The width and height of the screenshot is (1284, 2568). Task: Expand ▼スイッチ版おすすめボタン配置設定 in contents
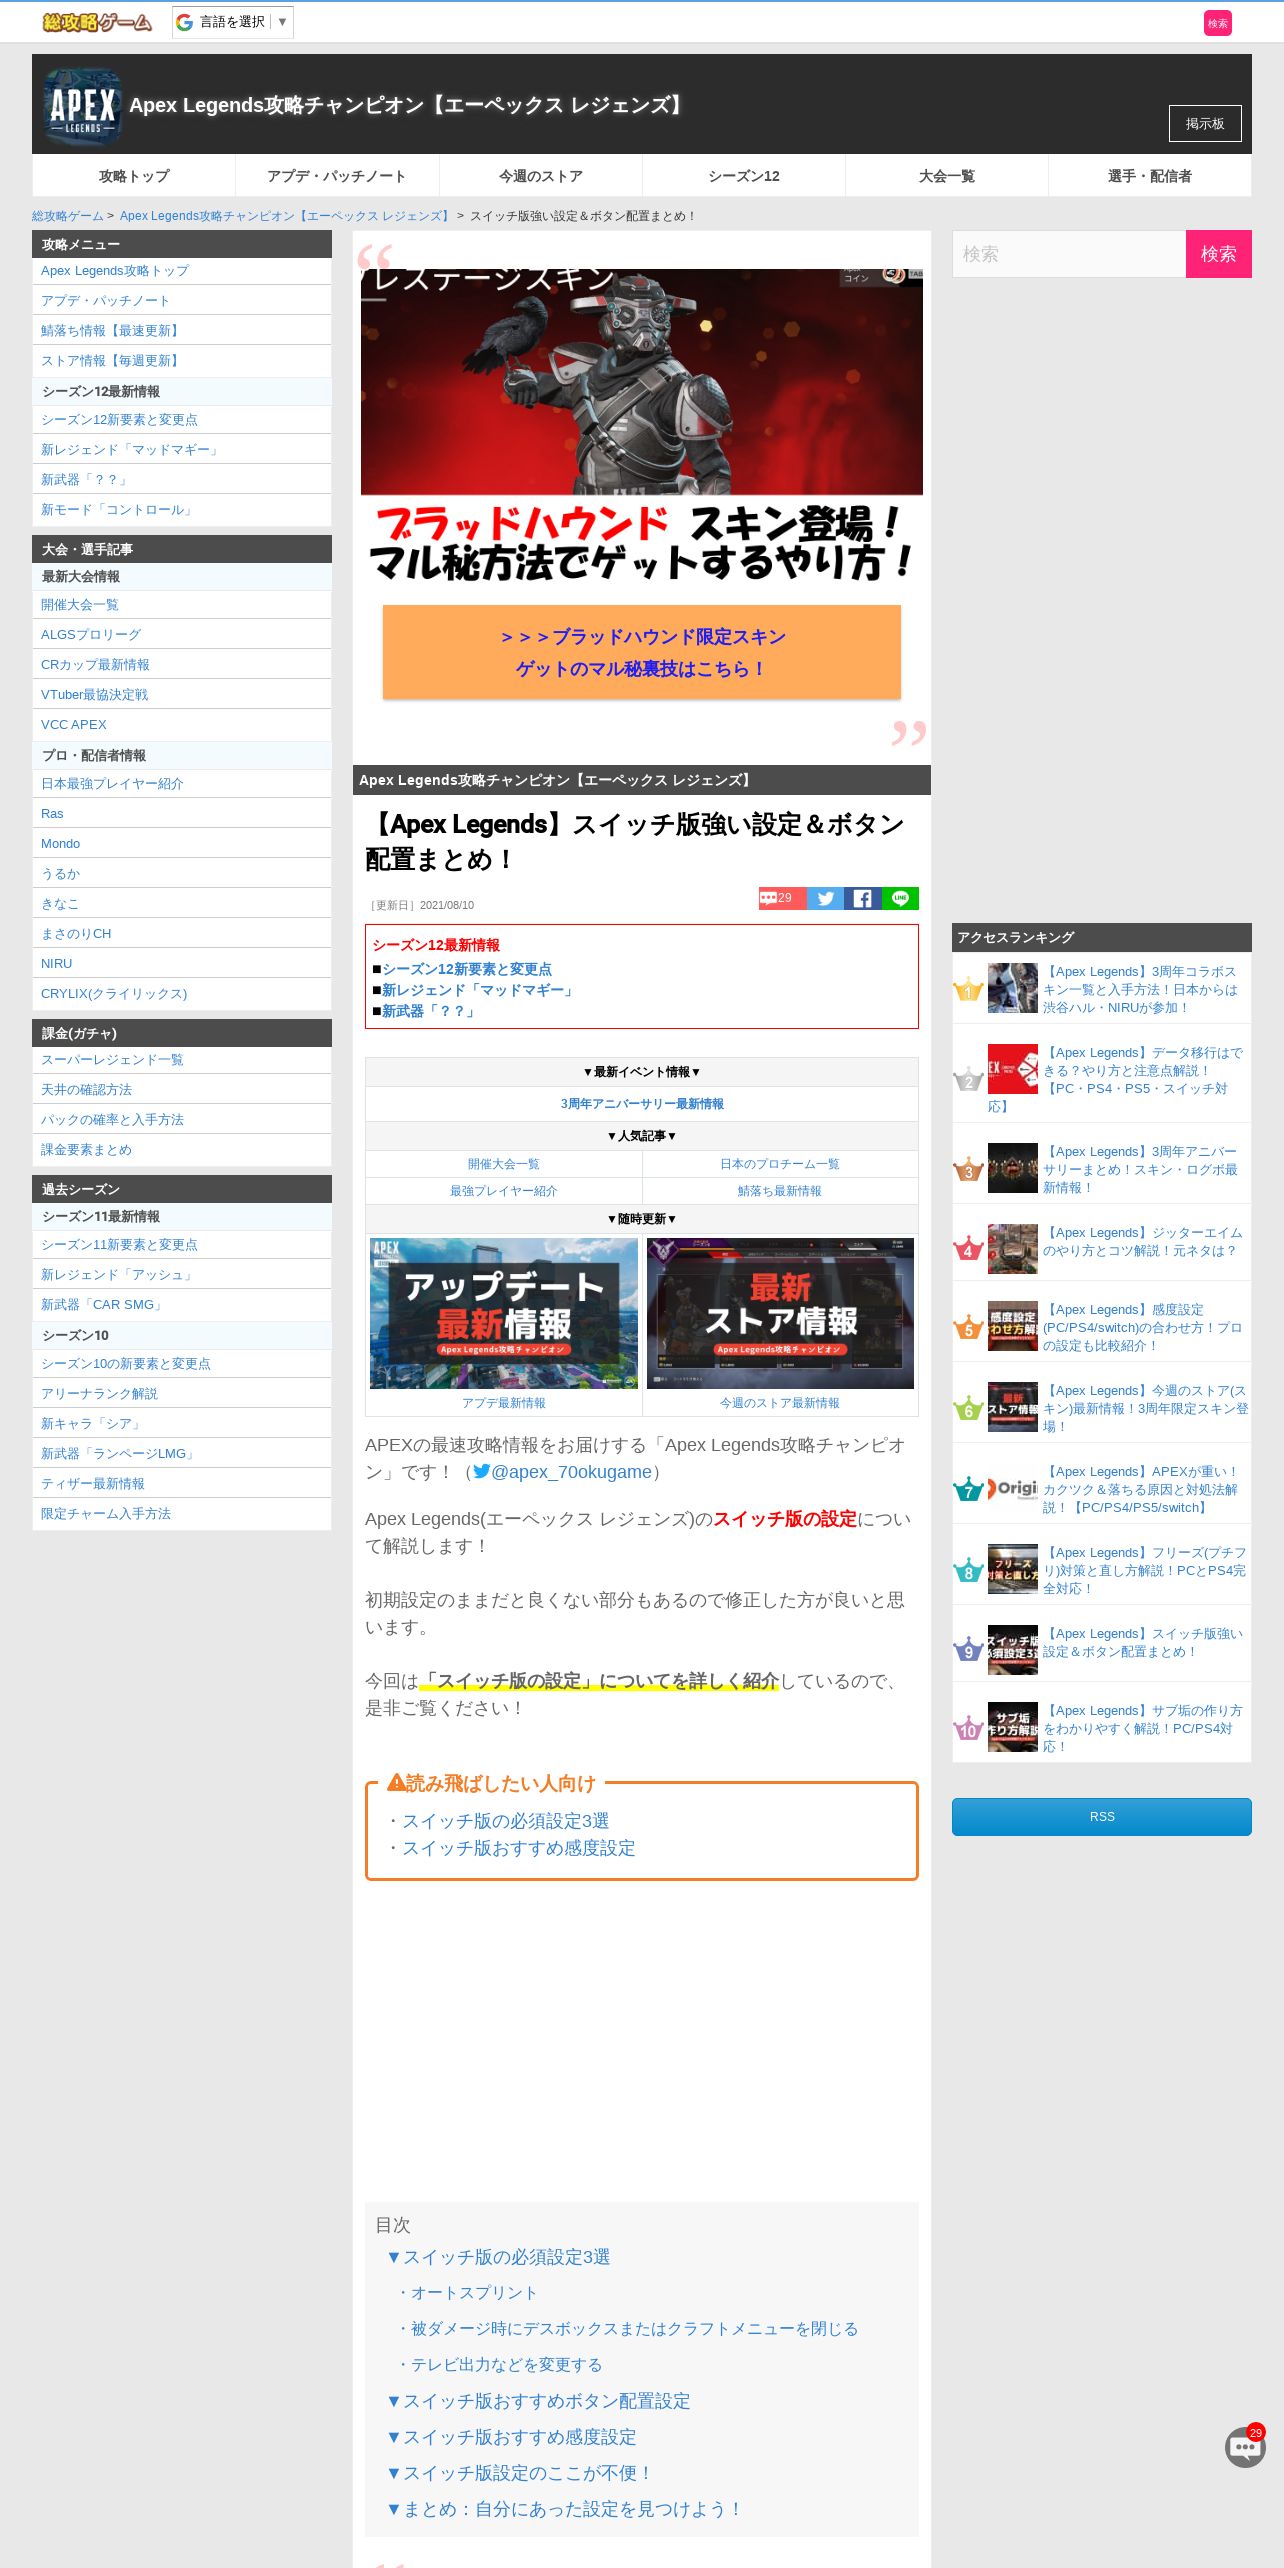click(x=538, y=2401)
